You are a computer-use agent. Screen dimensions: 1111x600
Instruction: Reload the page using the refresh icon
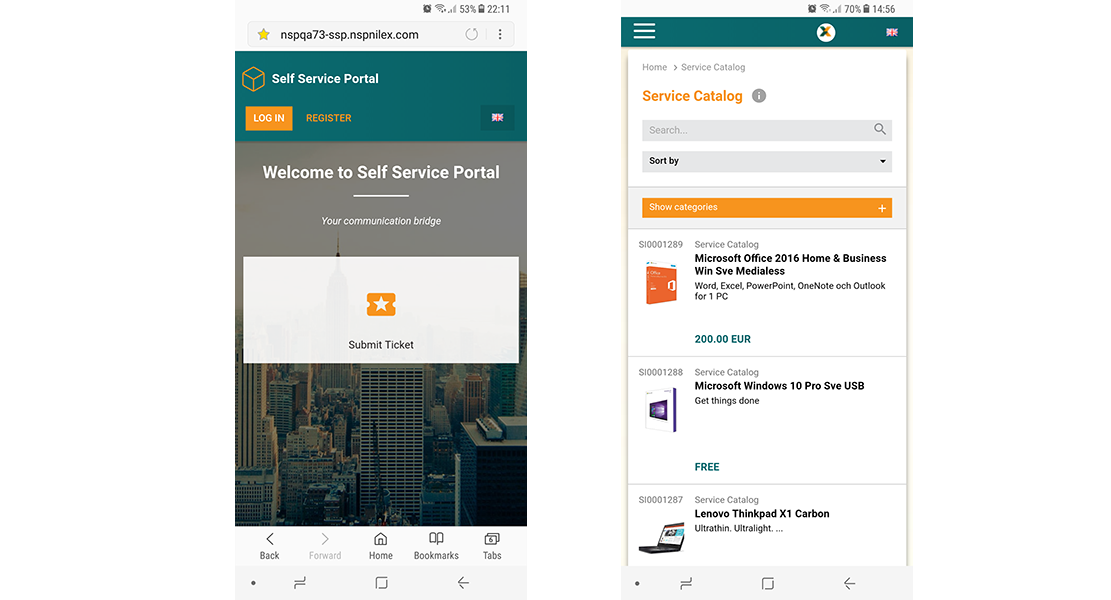pyautogui.click(x=471, y=34)
